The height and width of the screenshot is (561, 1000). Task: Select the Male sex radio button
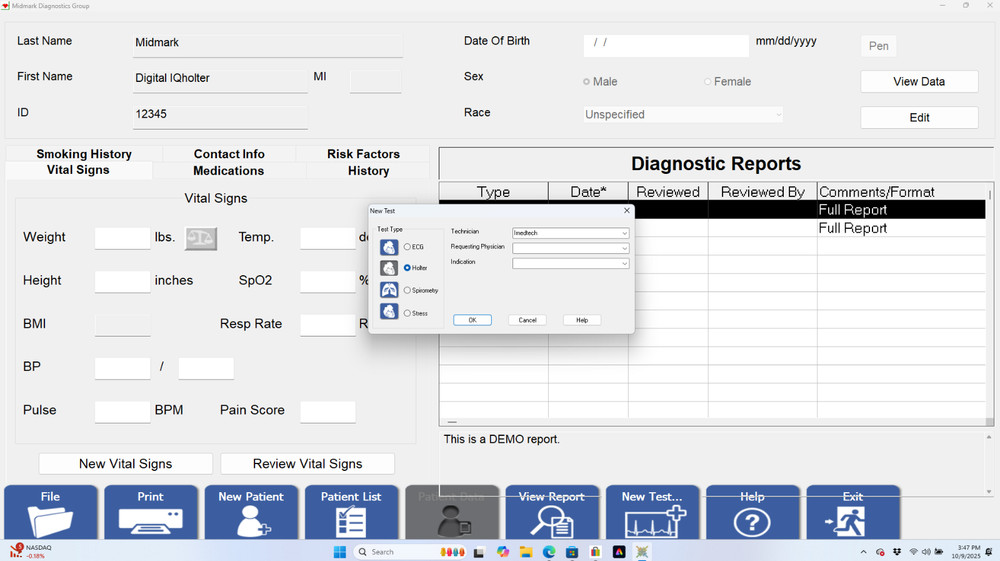[x=586, y=82]
